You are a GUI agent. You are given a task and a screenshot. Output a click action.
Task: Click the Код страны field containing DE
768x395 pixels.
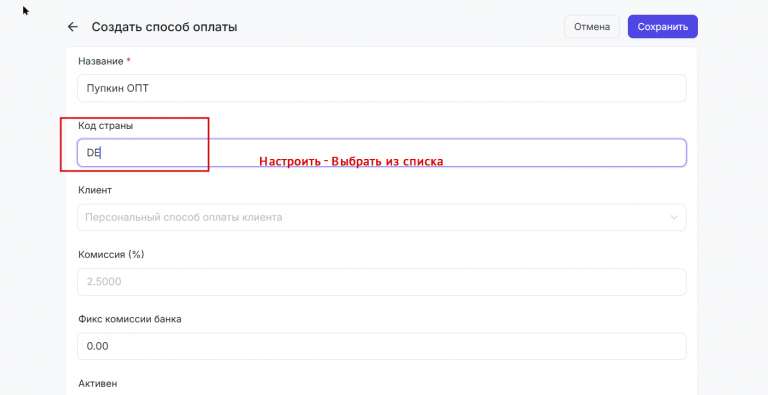(x=382, y=153)
